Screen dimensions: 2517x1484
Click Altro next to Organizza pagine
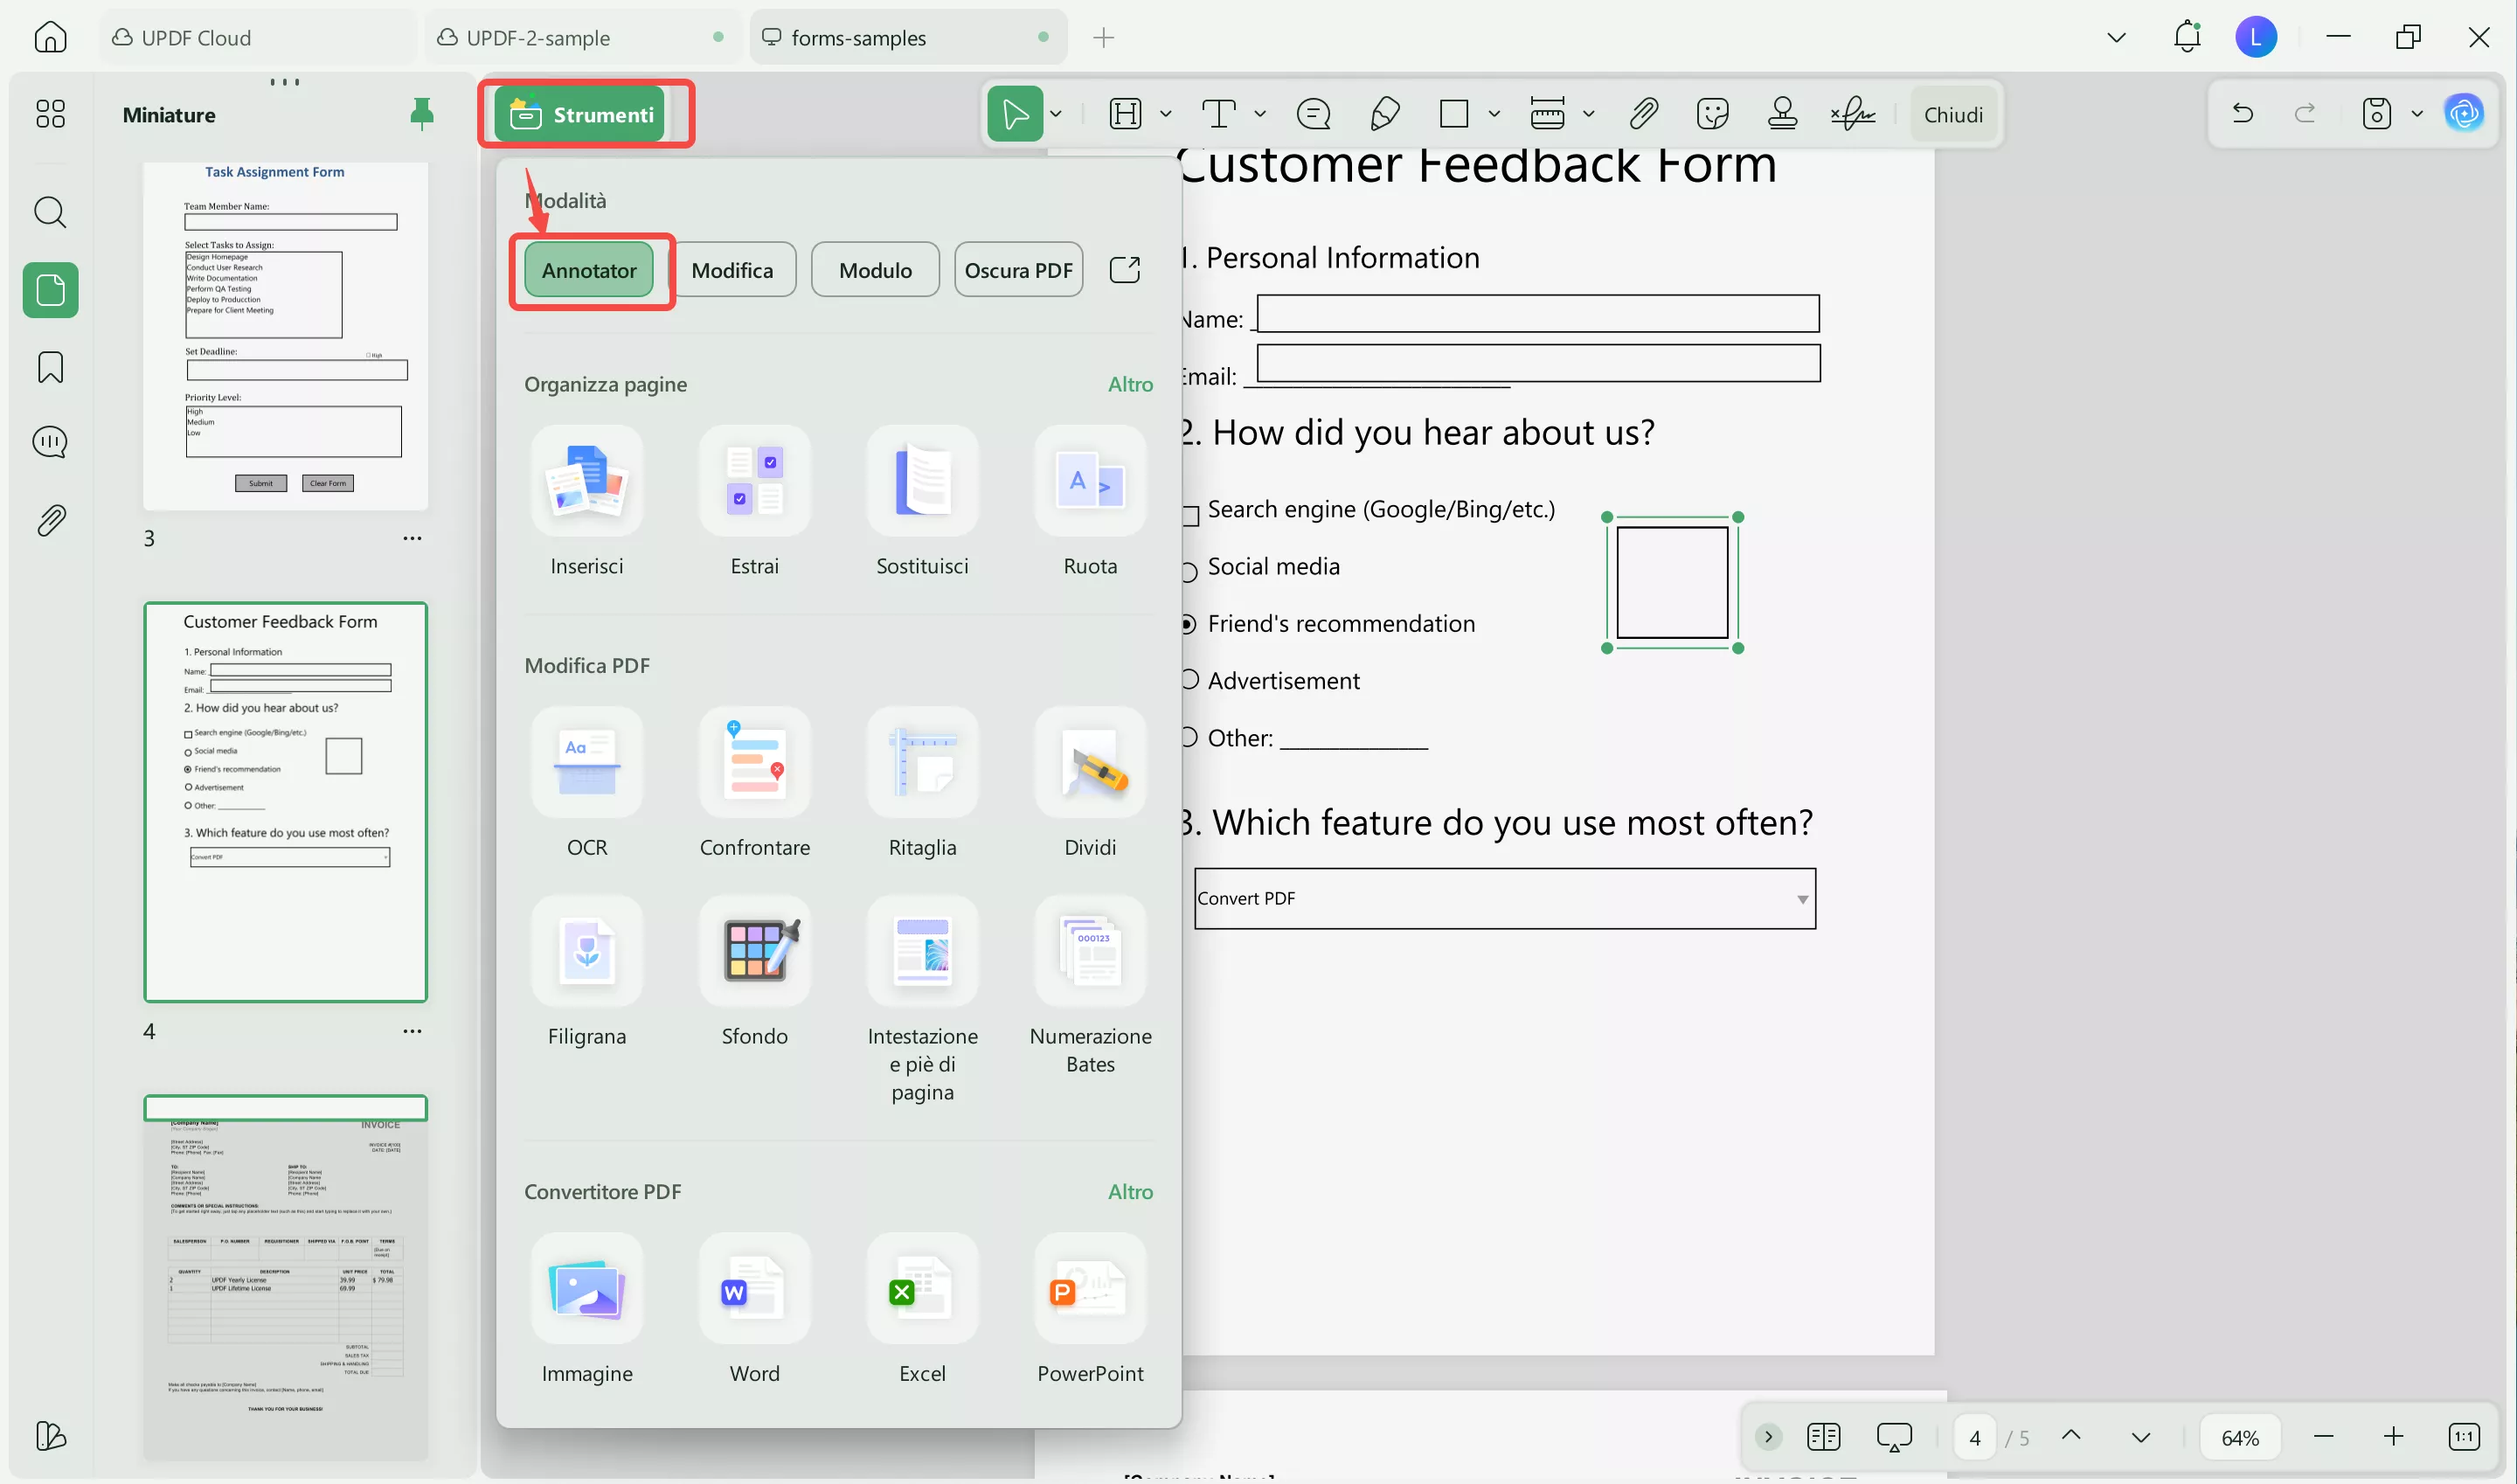(x=1130, y=384)
